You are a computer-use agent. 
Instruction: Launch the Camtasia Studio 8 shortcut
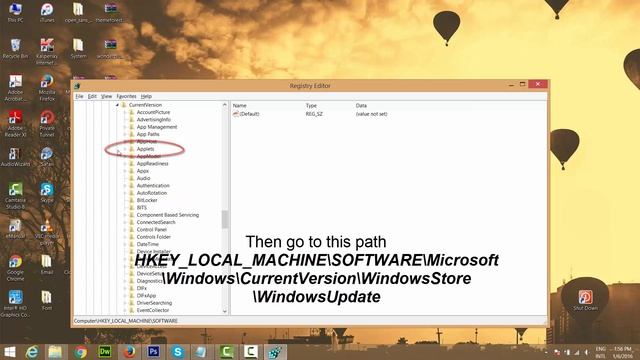click(15, 196)
